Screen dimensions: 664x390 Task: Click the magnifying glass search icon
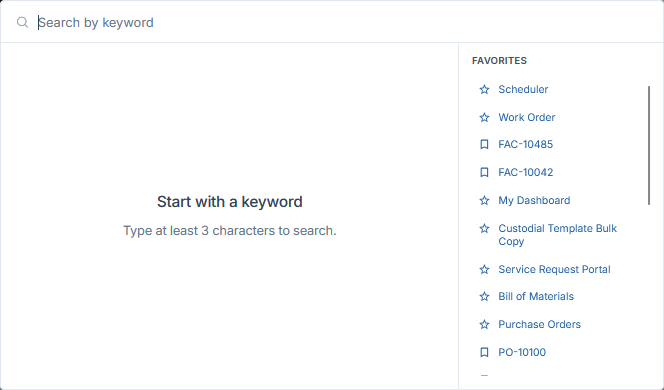coord(22,22)
